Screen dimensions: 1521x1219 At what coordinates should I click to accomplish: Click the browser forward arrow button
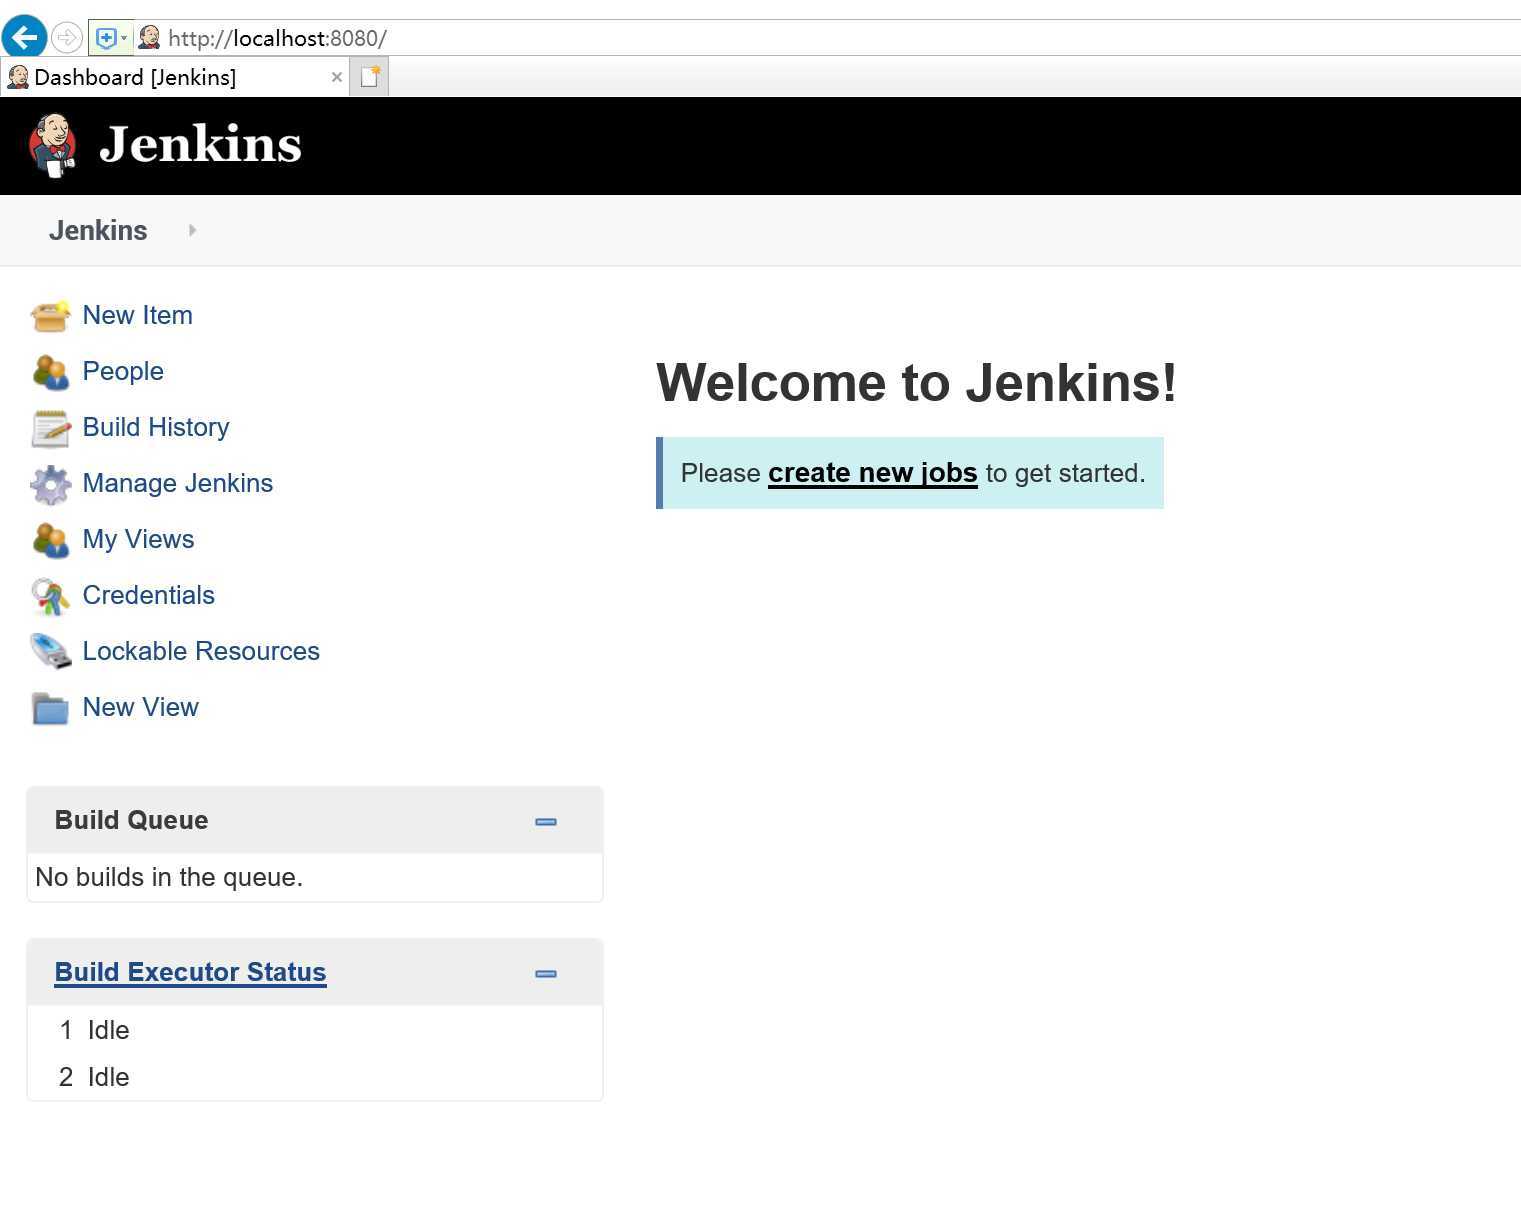click(66, 38)
